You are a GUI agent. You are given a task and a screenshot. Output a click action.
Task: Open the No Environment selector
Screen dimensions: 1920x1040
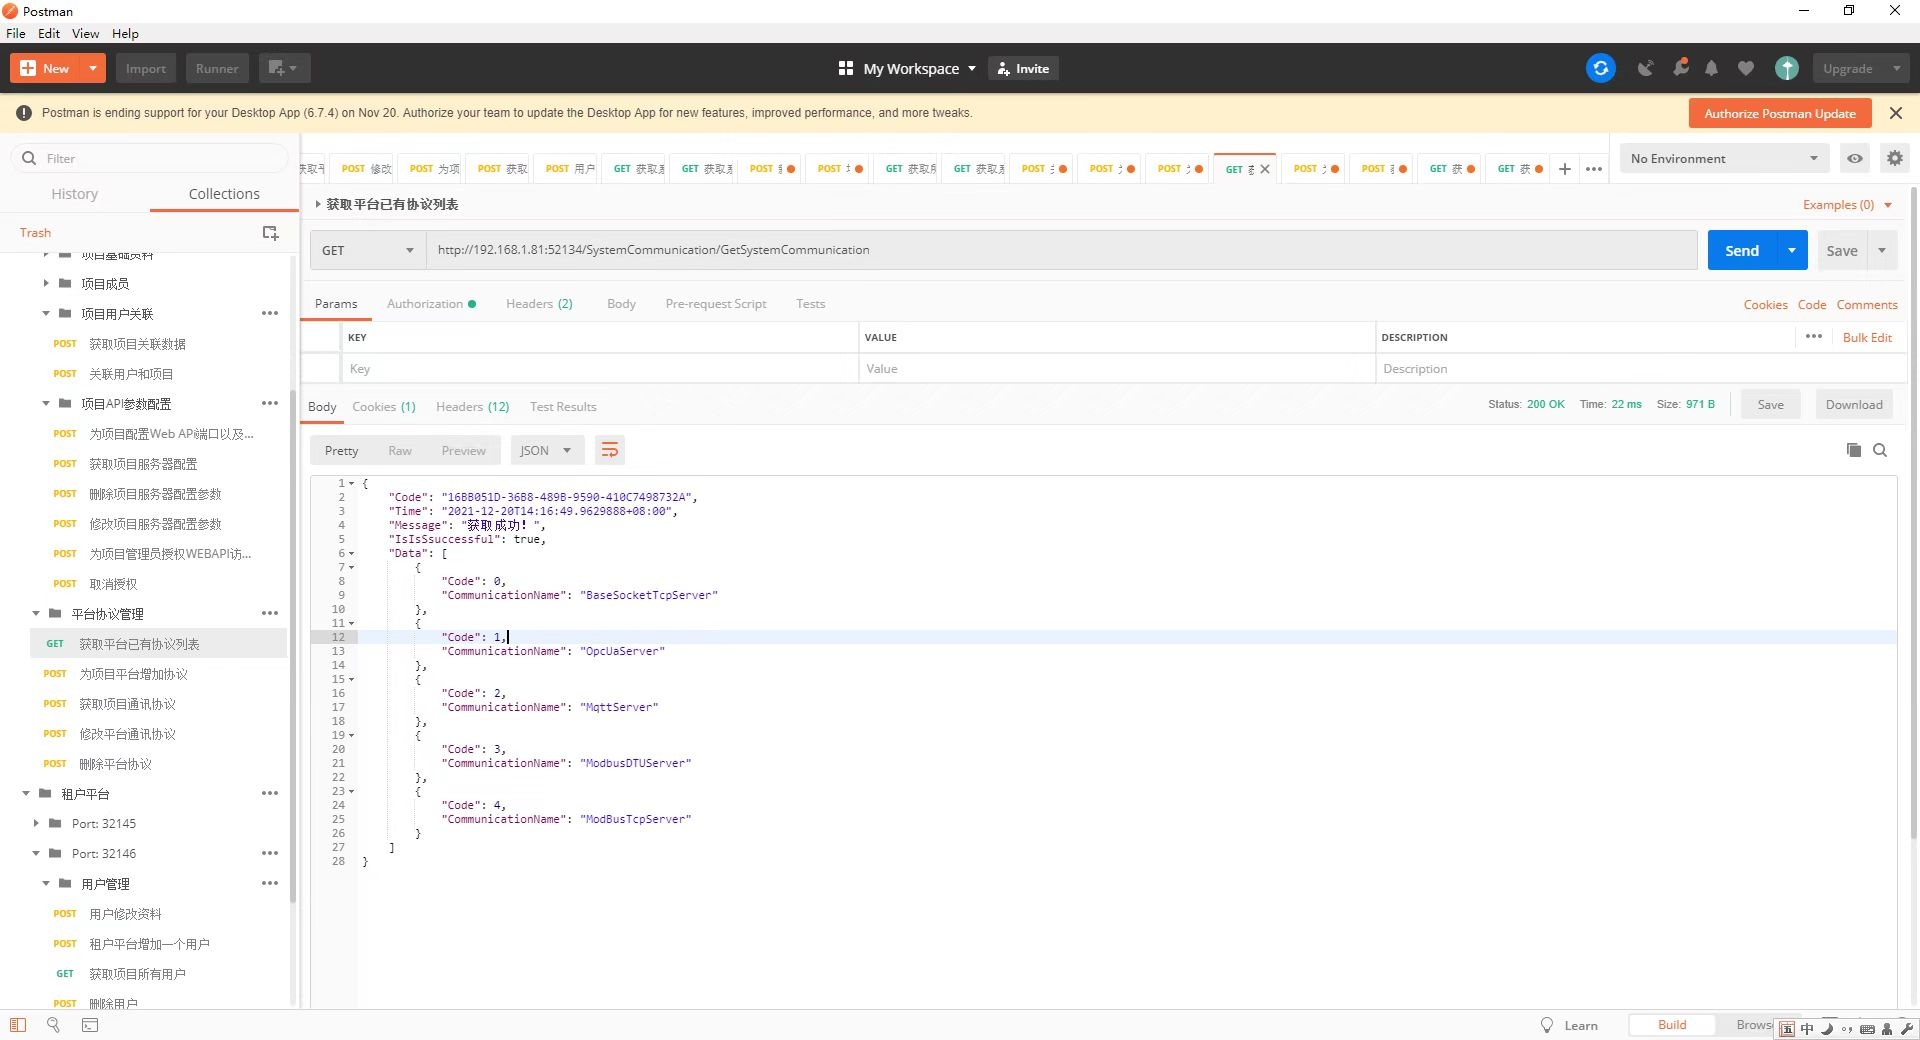tap(1724, 158)
